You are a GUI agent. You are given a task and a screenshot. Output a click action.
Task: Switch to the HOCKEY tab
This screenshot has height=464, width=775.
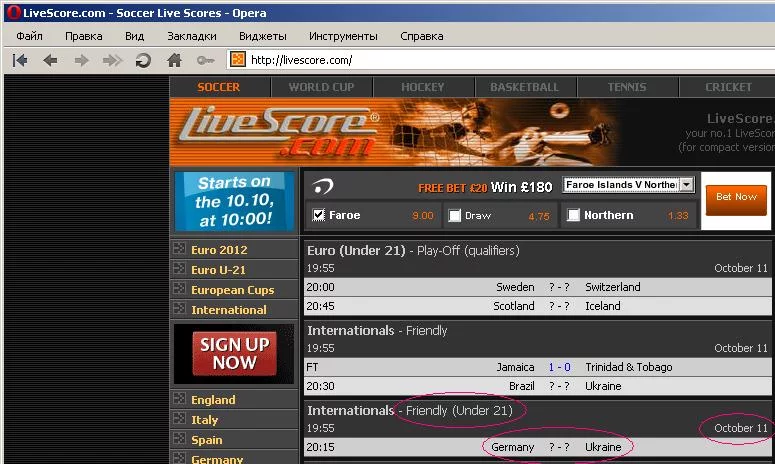[423, 87]
